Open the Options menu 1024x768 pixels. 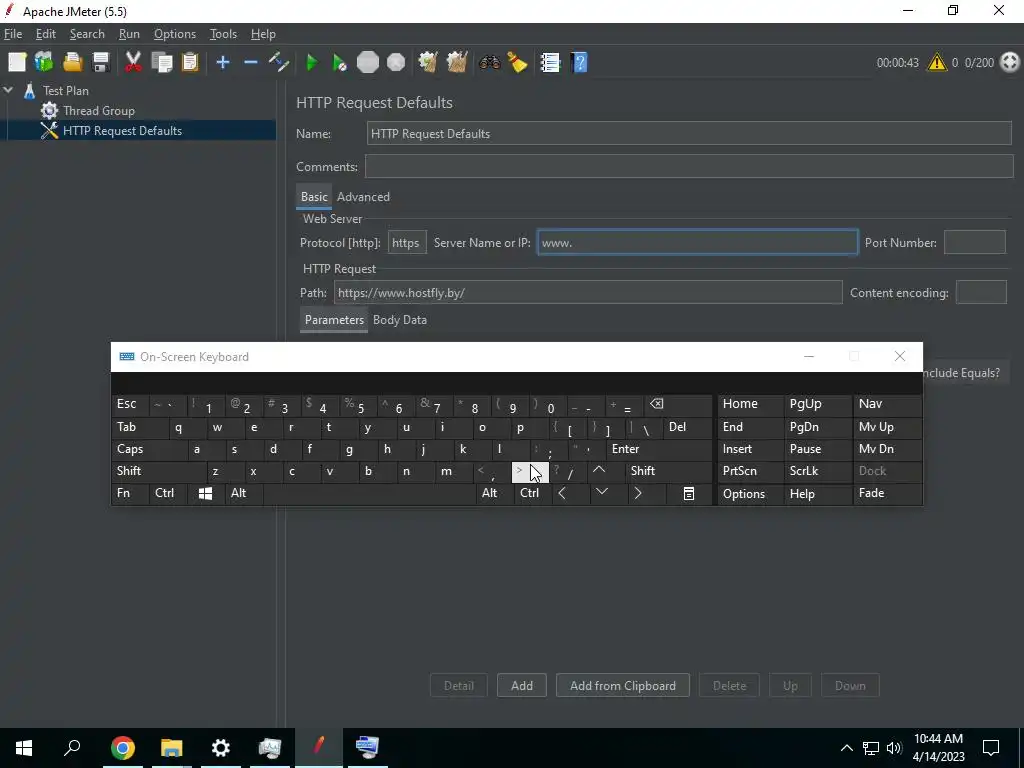click(174, 34)
